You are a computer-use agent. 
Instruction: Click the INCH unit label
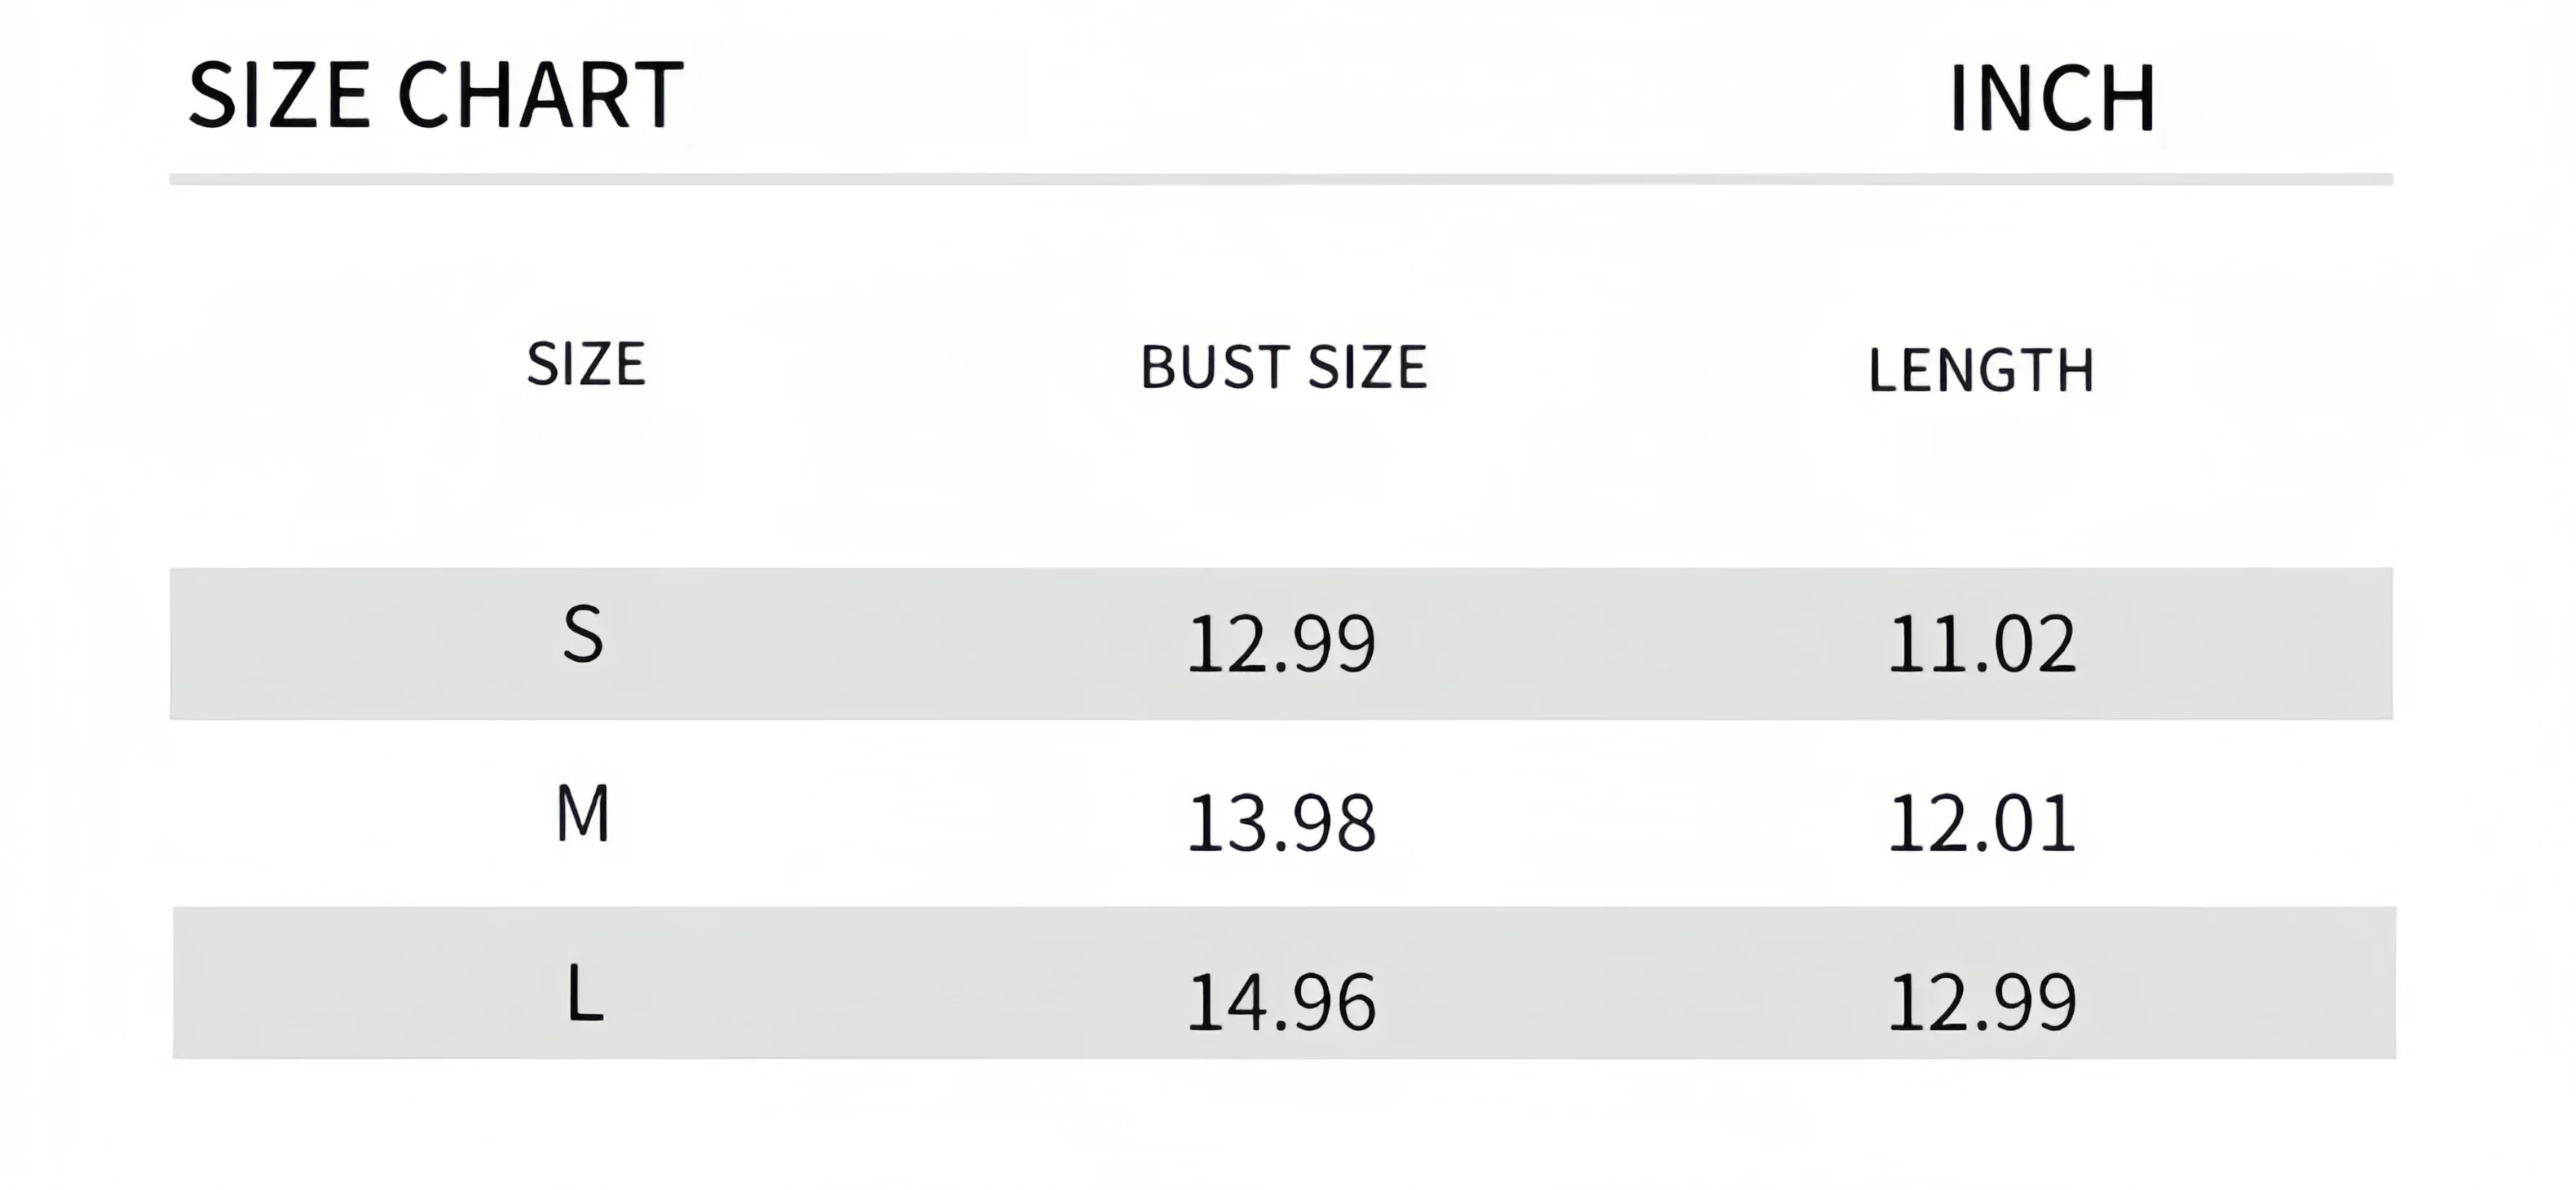2052,98
